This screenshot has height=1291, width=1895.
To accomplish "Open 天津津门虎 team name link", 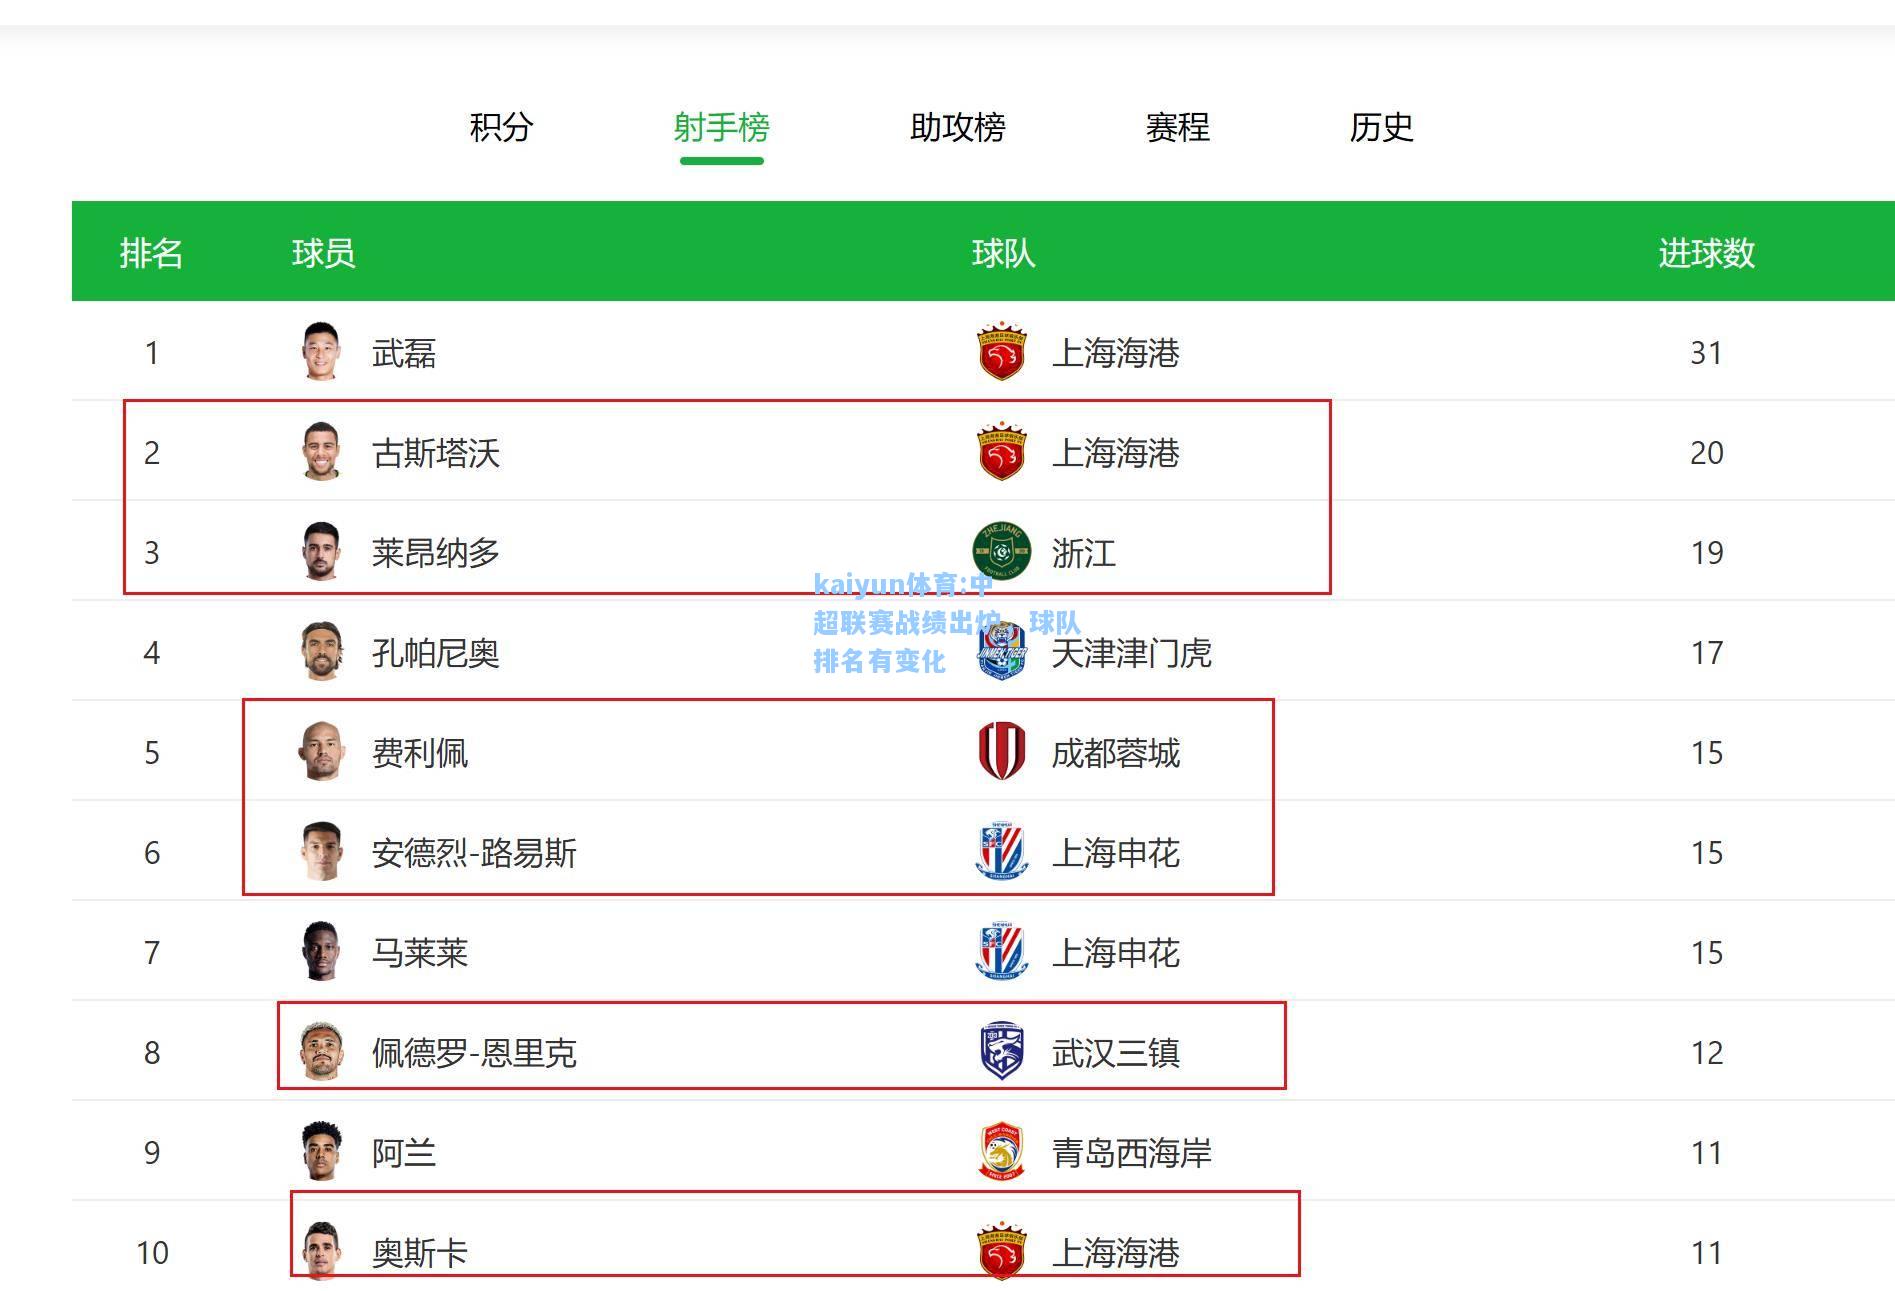I will point(1131,653).
